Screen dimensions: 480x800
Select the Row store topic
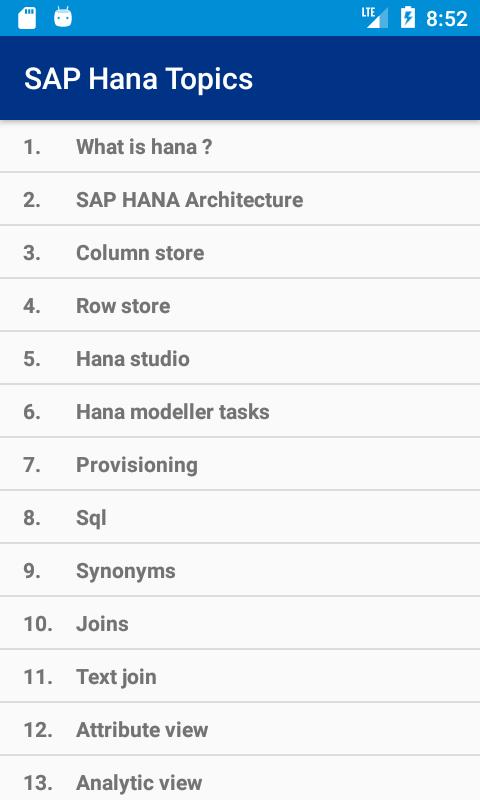point(240,306)
